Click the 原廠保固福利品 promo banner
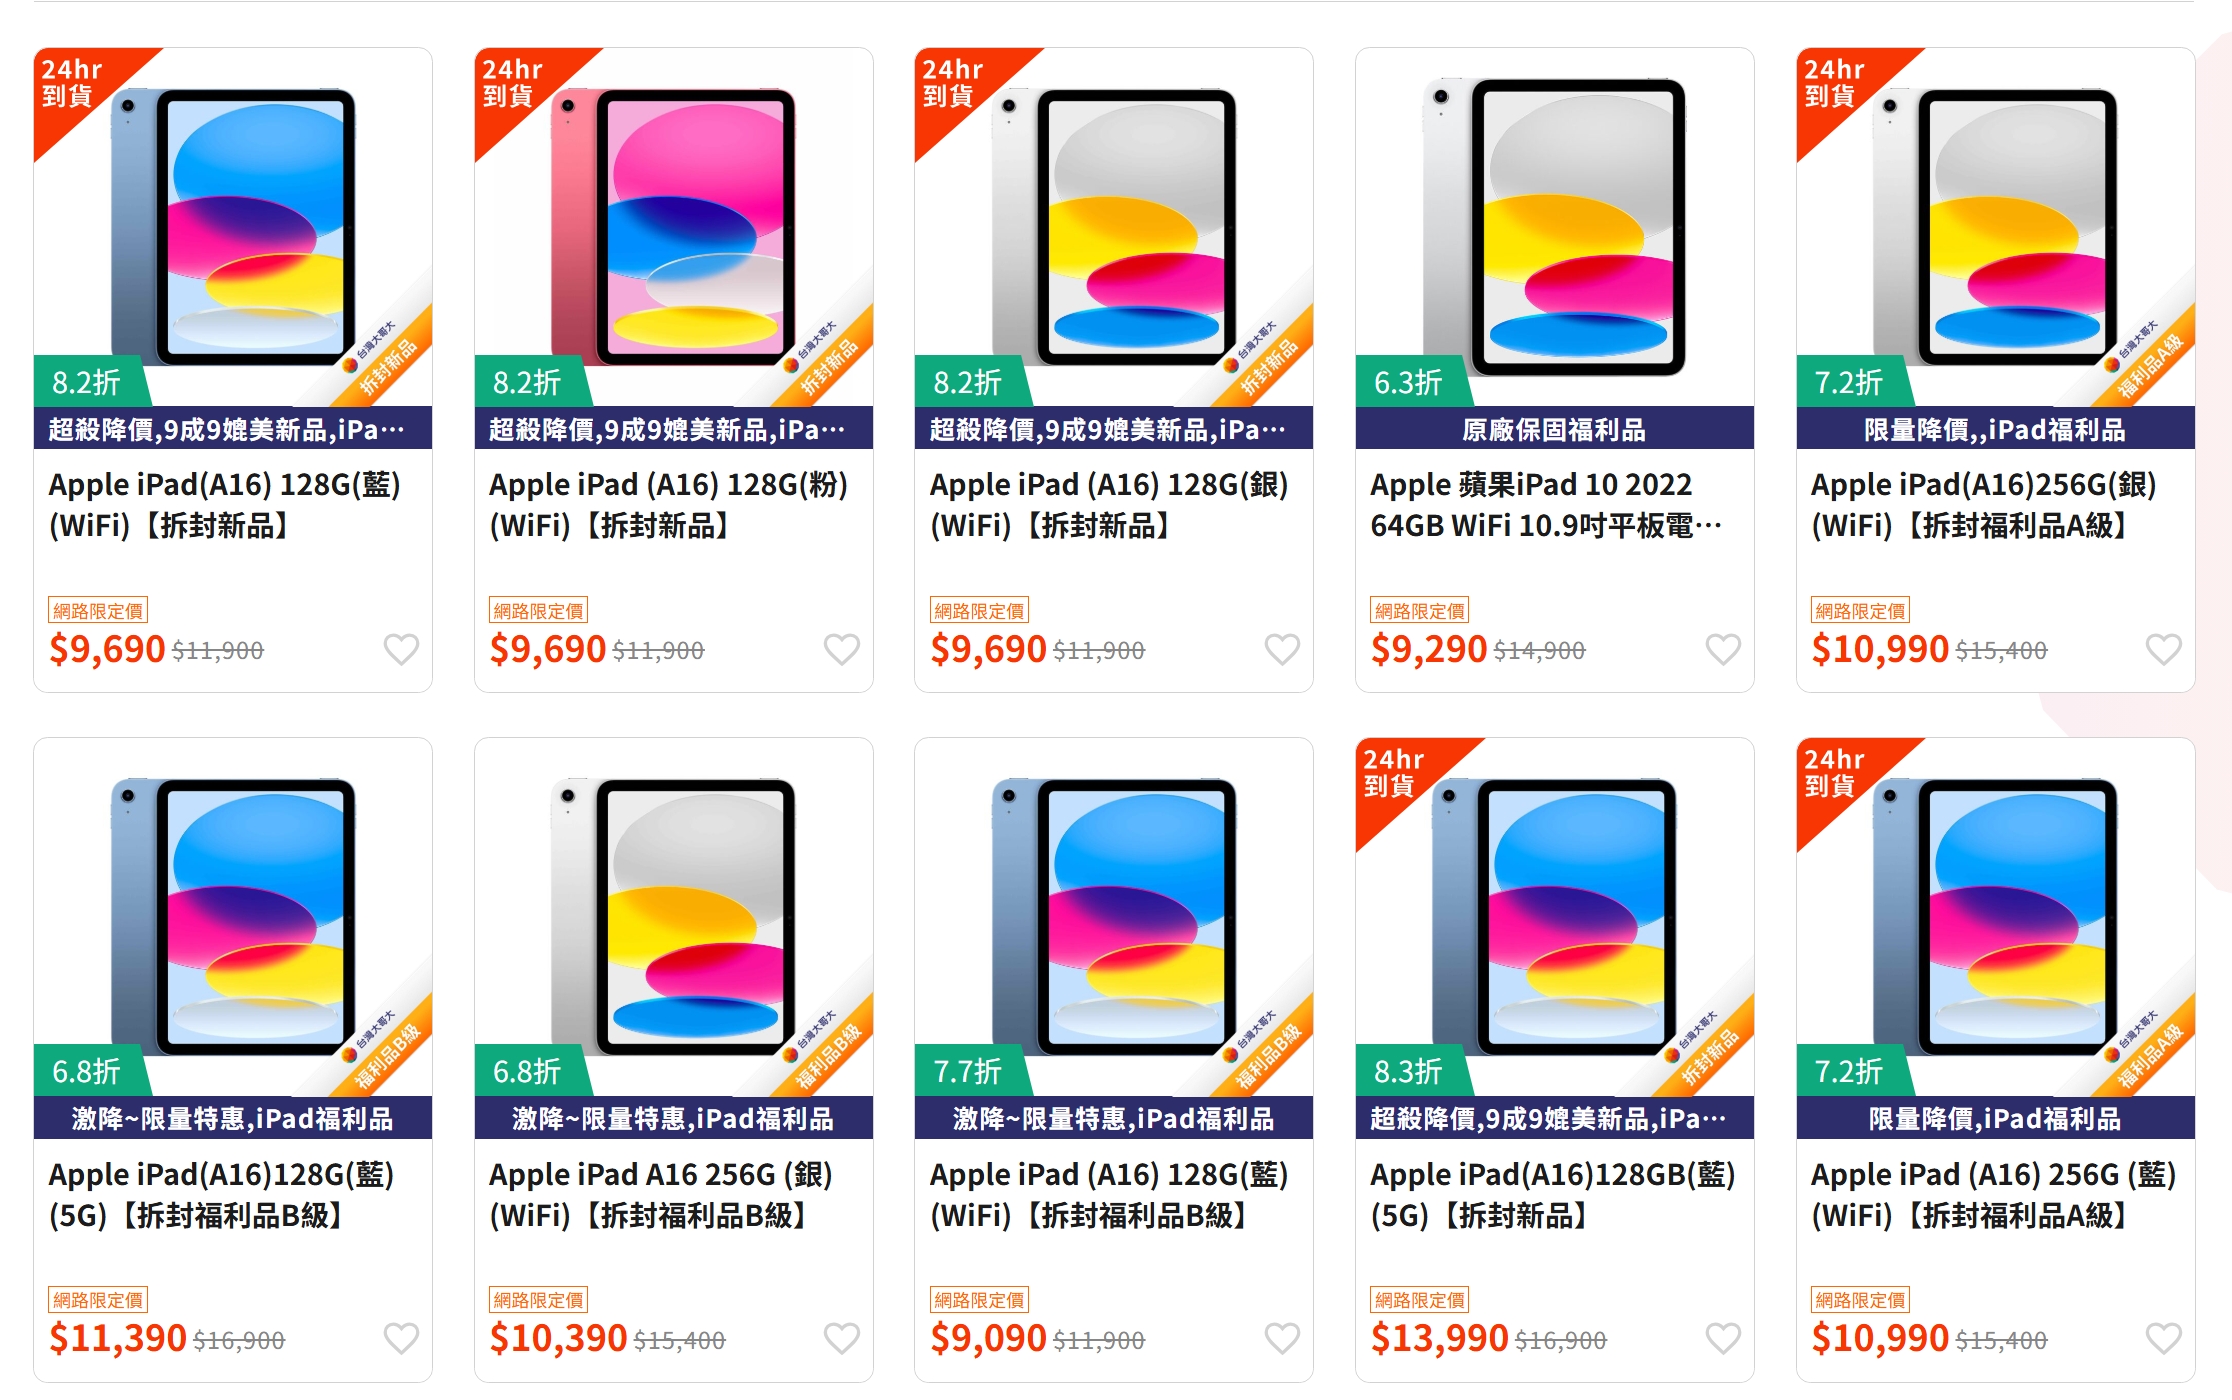The image size is (2232, 1400). [1554, 429]
